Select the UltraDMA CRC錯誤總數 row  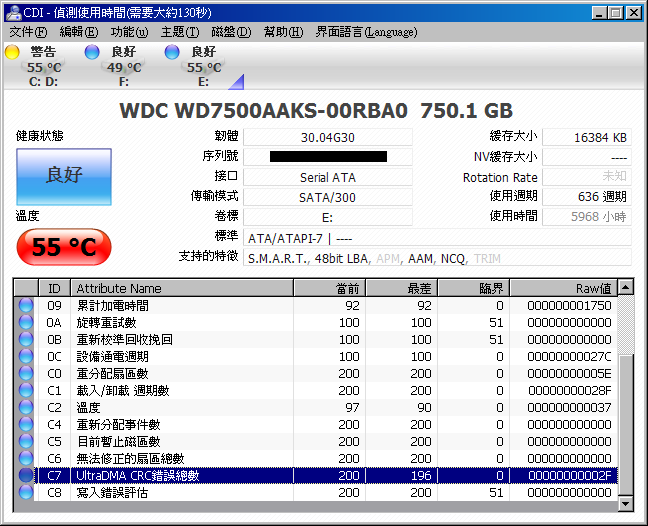(316, 475)
